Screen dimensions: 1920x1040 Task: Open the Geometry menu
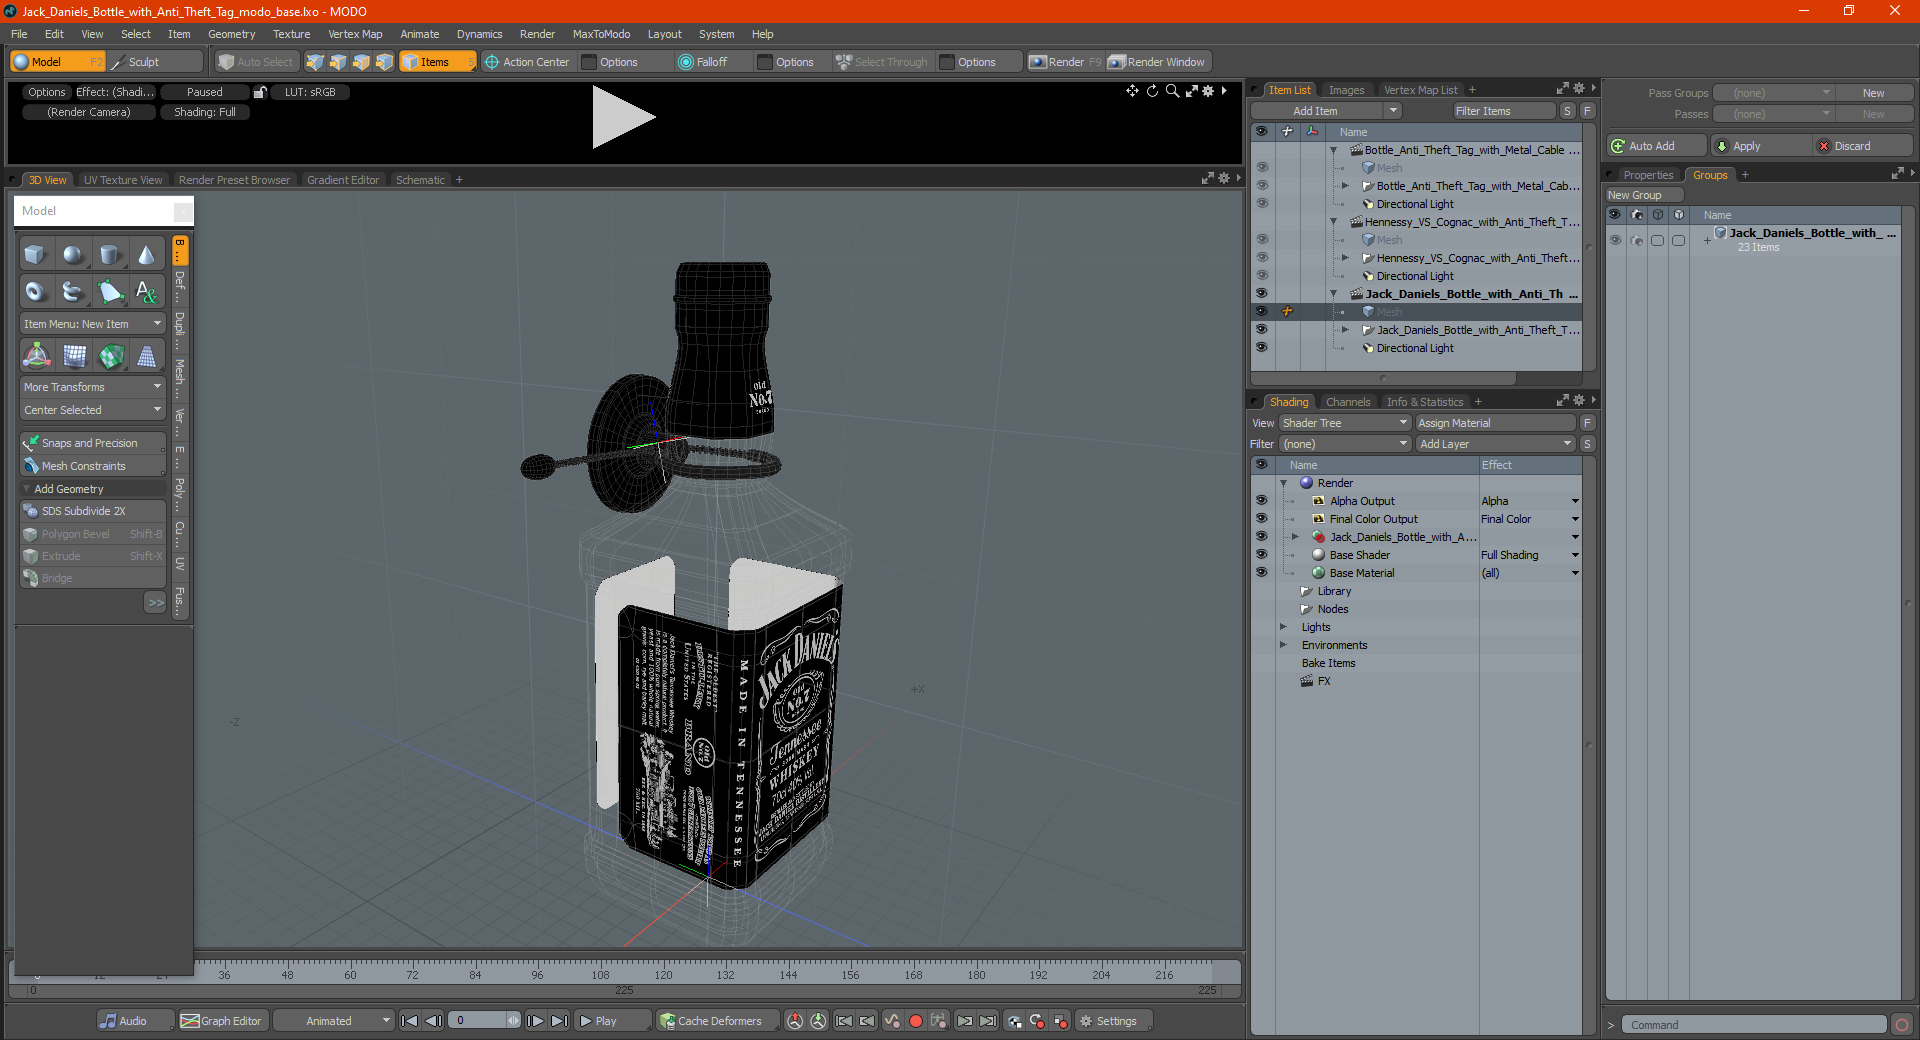231,34
